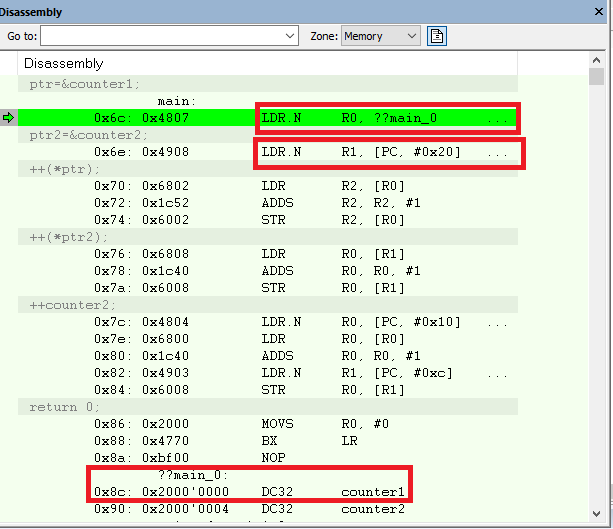Image resolution: width=613 pixels, height=529 pixels.
Task: Select LDR R0, [R0] at 0x7e
Action: tap(268, 339)
